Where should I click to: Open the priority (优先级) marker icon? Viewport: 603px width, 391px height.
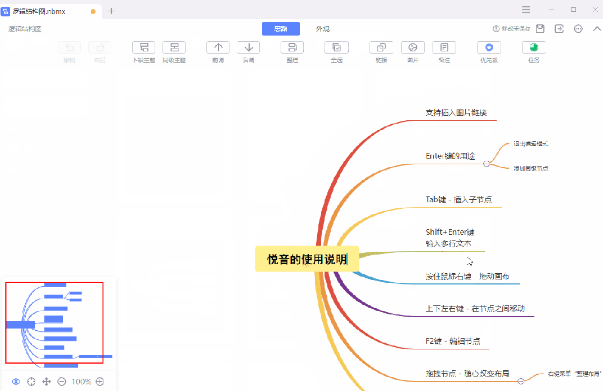click(x=489, y=48)
